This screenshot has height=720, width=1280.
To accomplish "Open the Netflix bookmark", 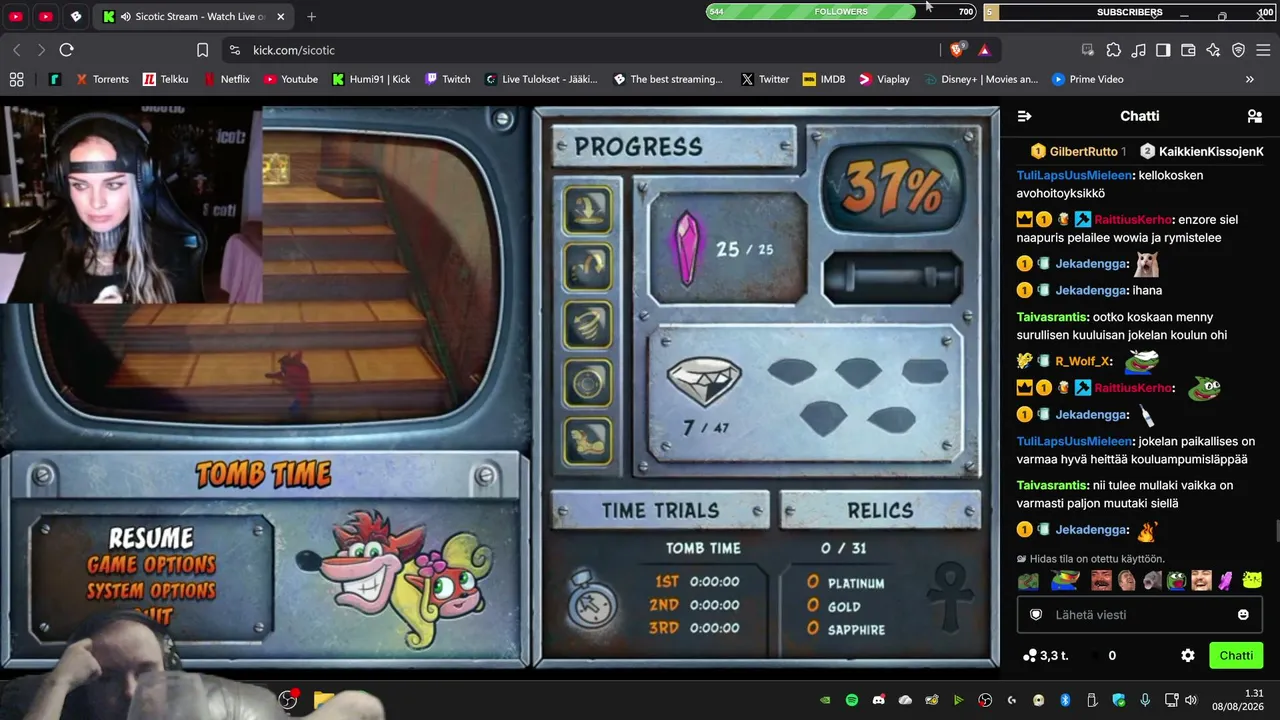I will [x=227, y=79].
